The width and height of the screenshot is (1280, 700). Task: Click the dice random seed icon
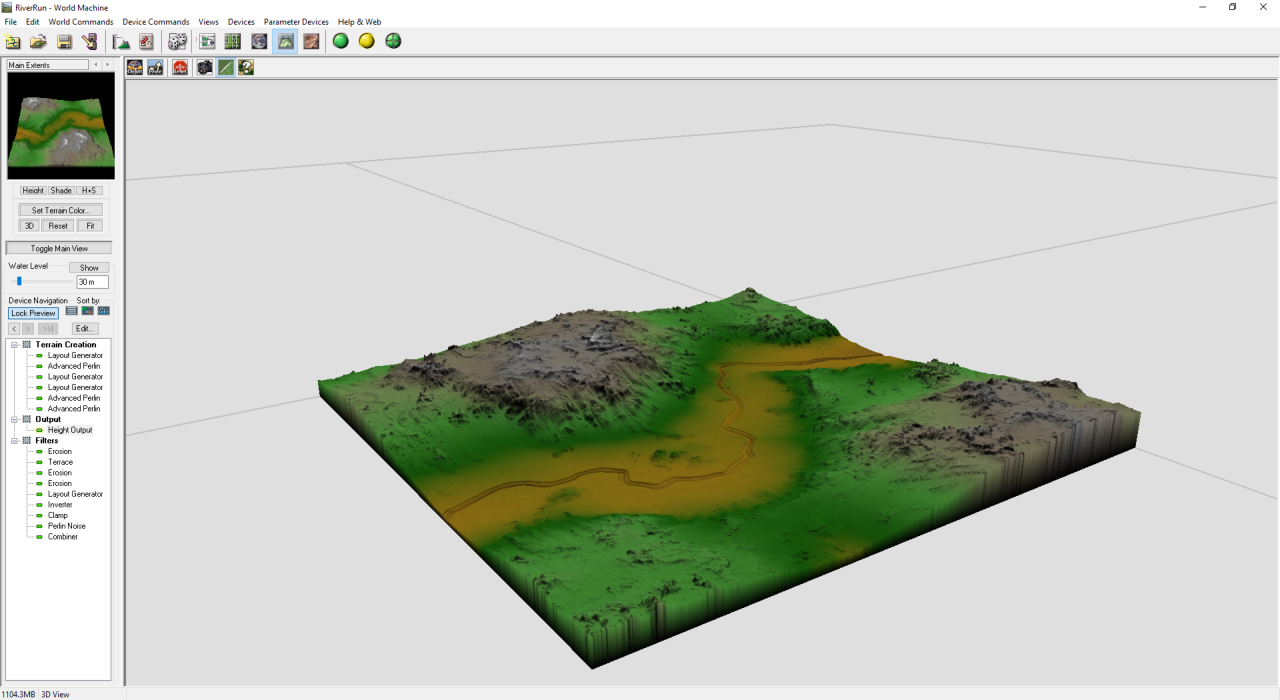177,41
